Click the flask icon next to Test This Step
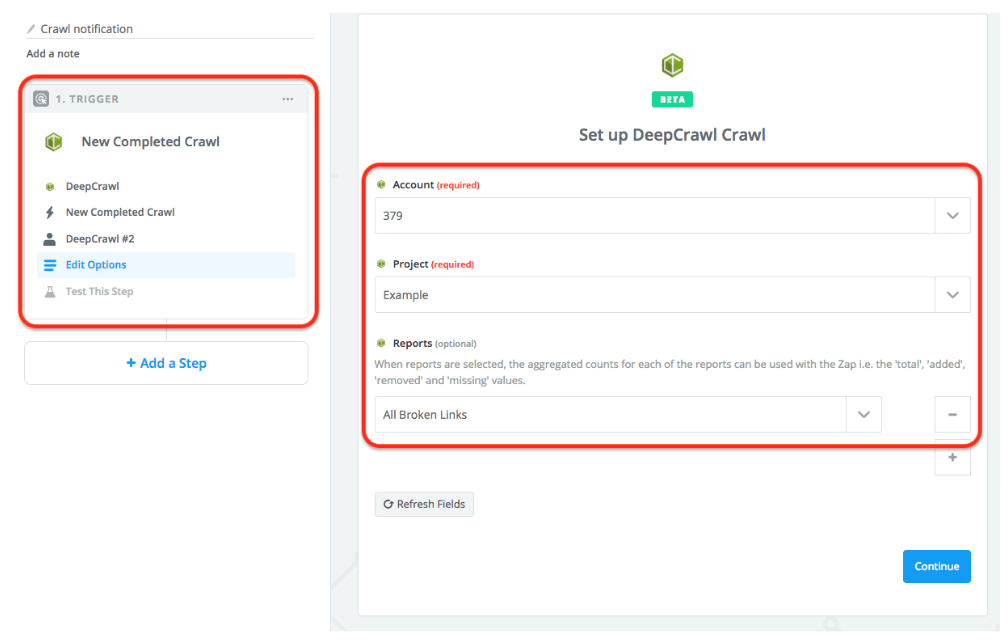 pyautogui.click(x=49, y=291)
